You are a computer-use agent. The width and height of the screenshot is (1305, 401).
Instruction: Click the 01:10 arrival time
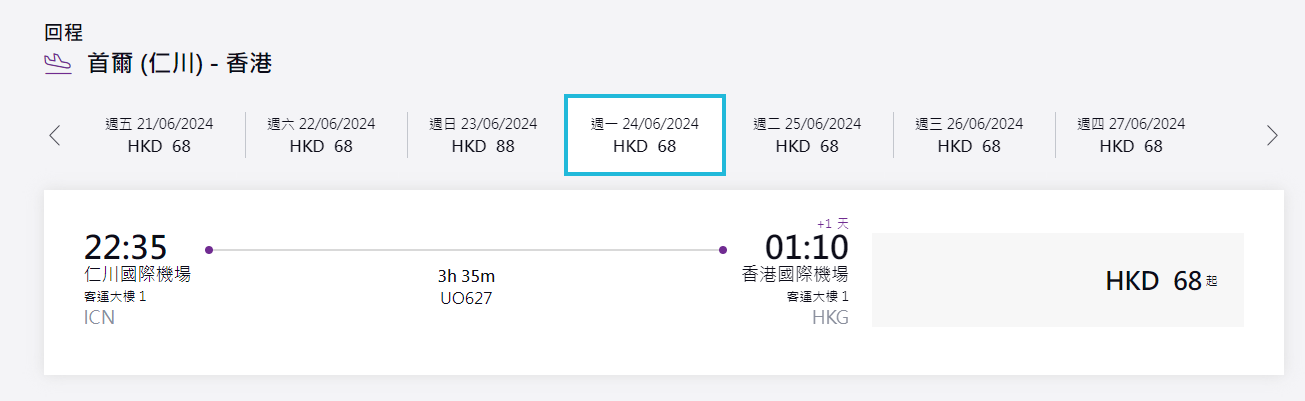(806, 247)
